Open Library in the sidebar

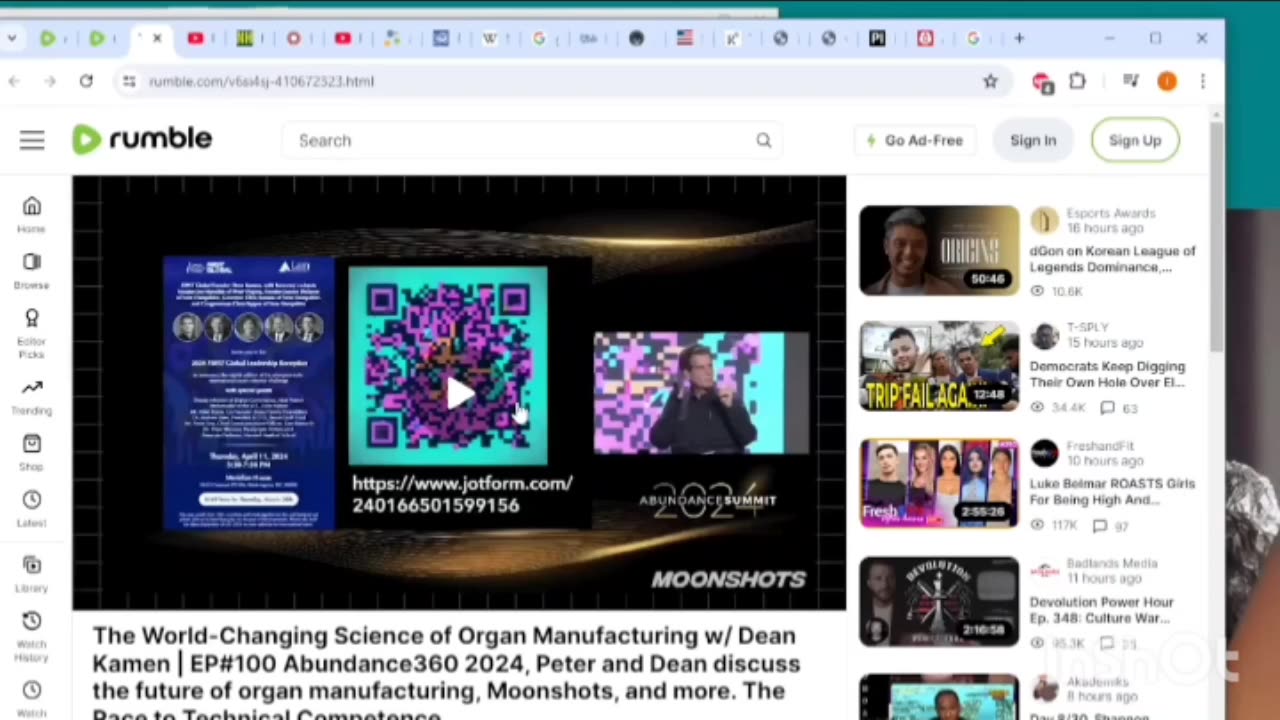coord(31,574)
